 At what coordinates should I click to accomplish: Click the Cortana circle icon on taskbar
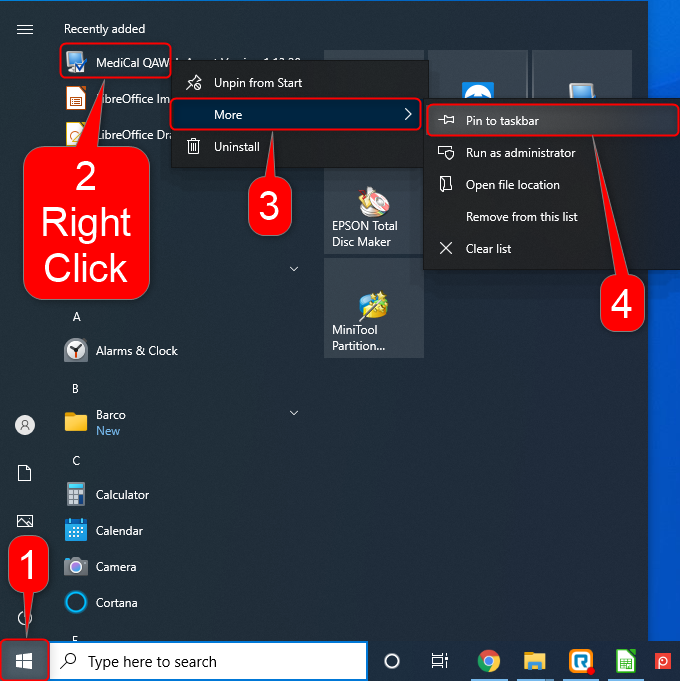tap(392, 661)
